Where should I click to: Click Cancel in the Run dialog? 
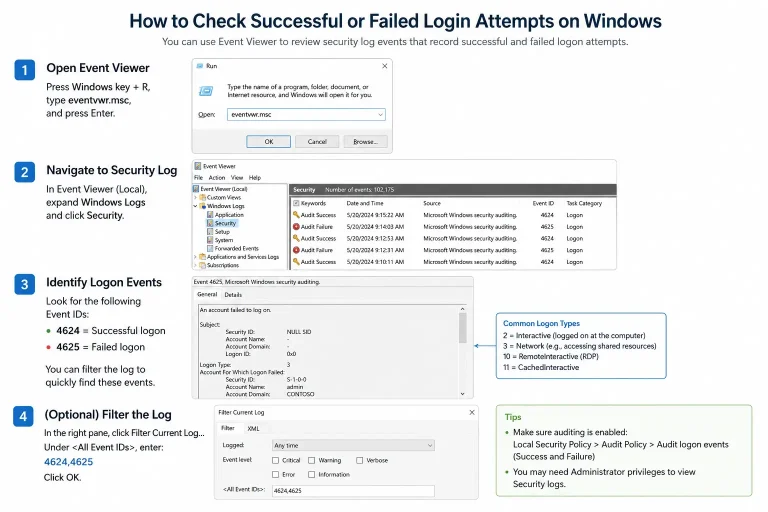click(x=317, y=142)
